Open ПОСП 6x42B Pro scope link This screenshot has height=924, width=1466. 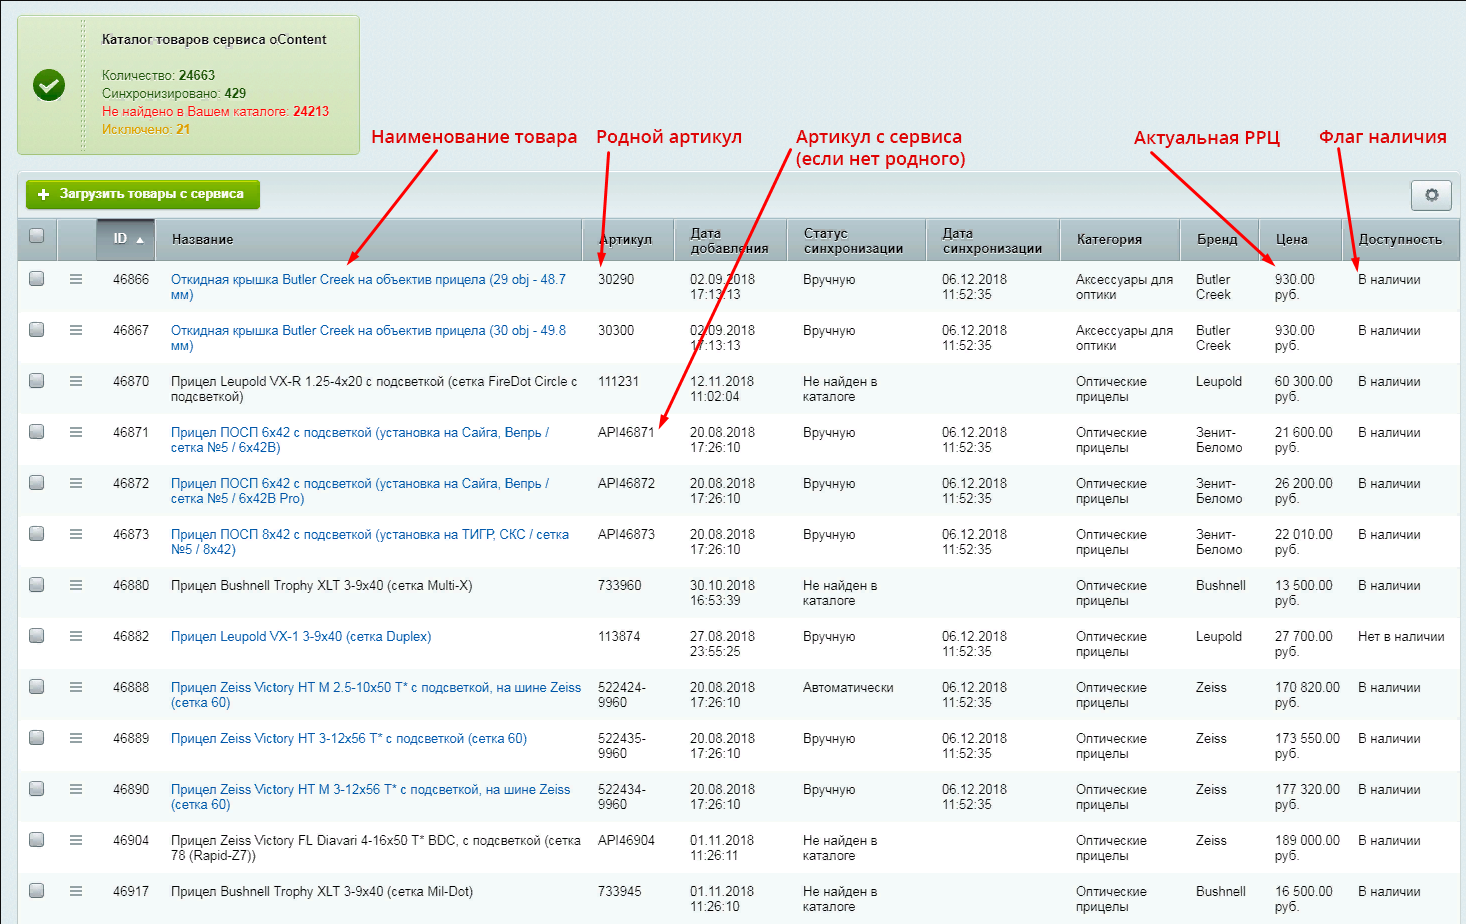pyautogui.click(x=360, y=491)
